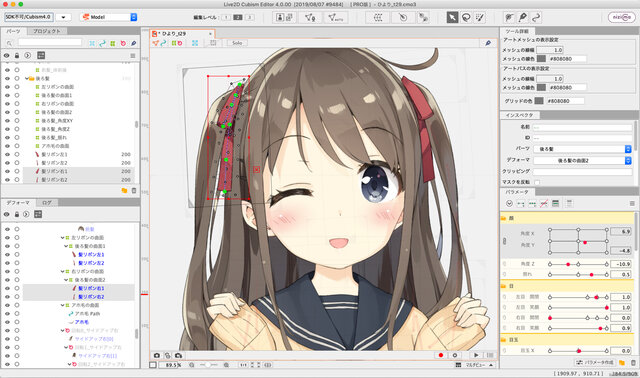
Task: Click the 1:1 zoom reset button
Action: [x=243, y=365]
